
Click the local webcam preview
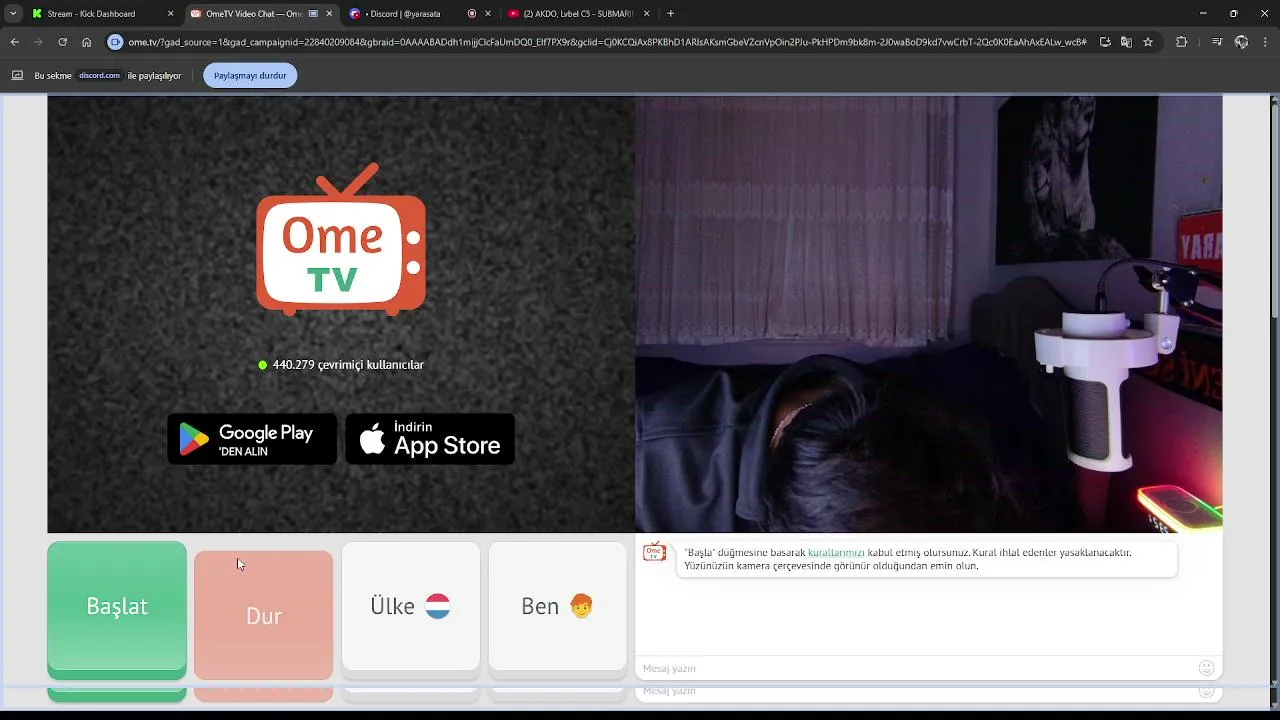coord(928,314)
